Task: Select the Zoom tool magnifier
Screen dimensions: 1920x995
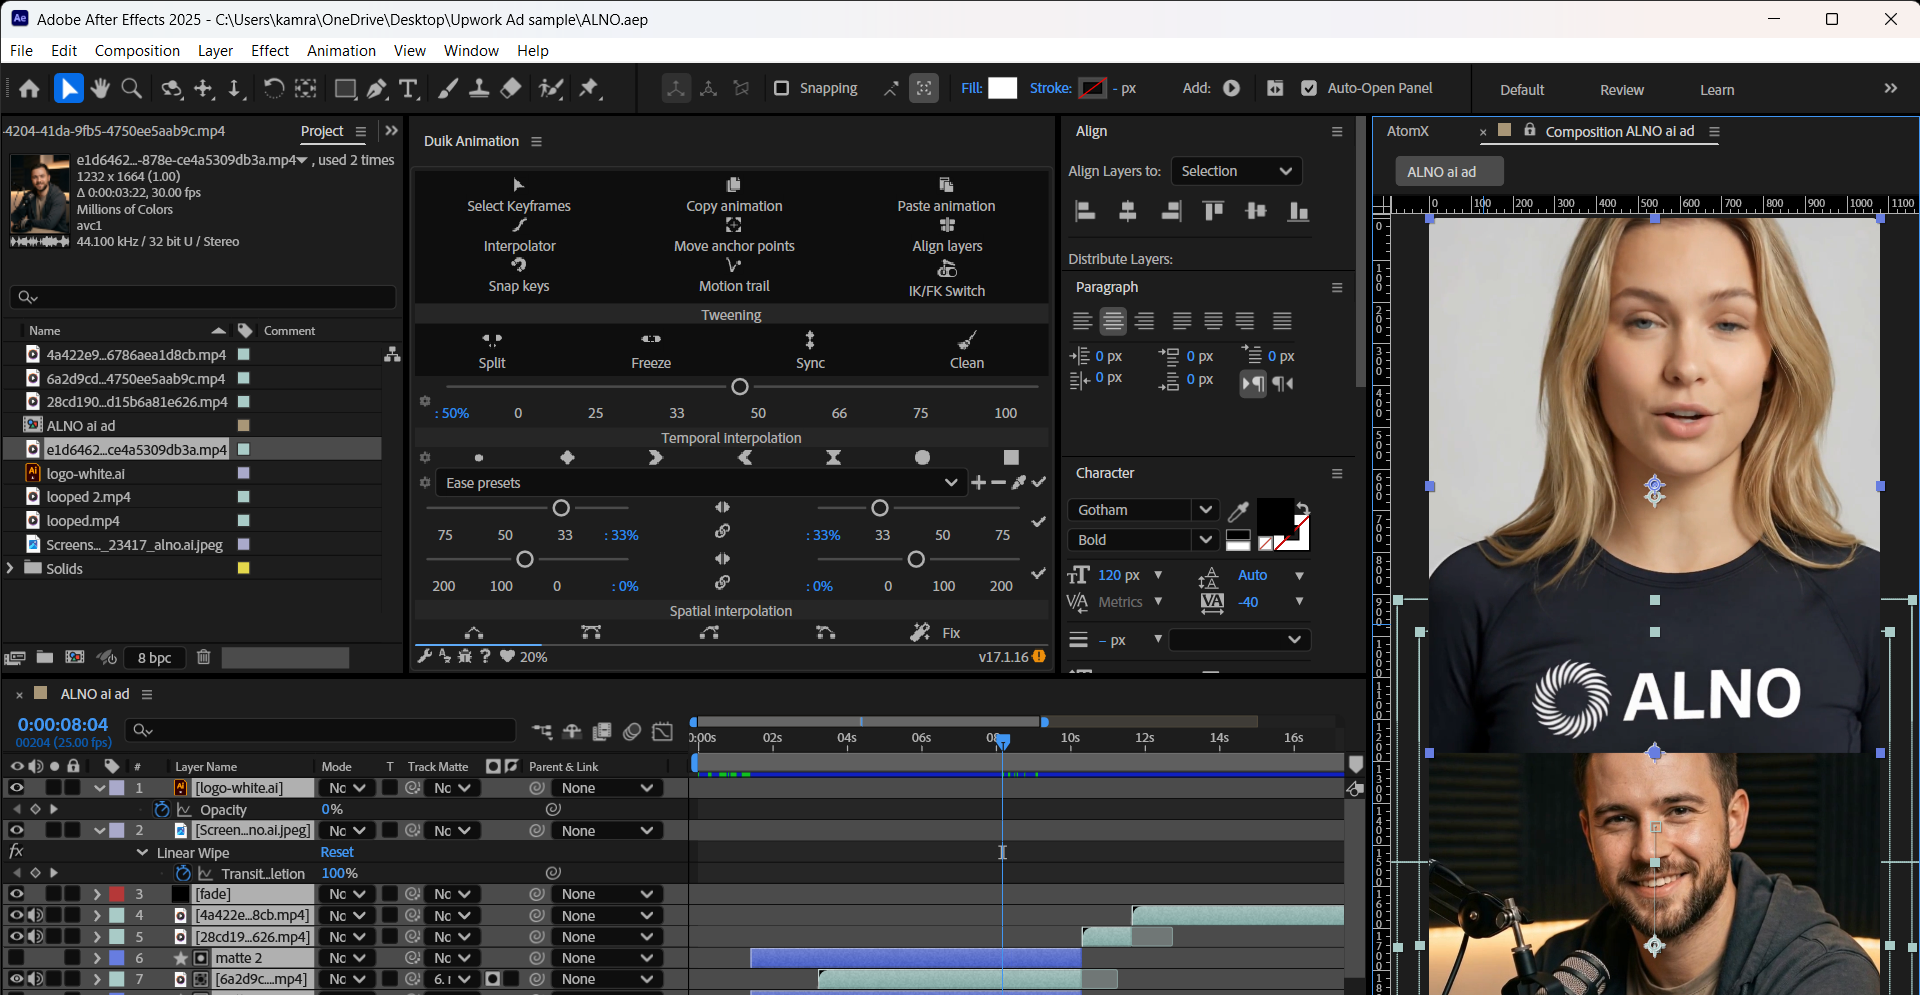Action: (131, 89)
